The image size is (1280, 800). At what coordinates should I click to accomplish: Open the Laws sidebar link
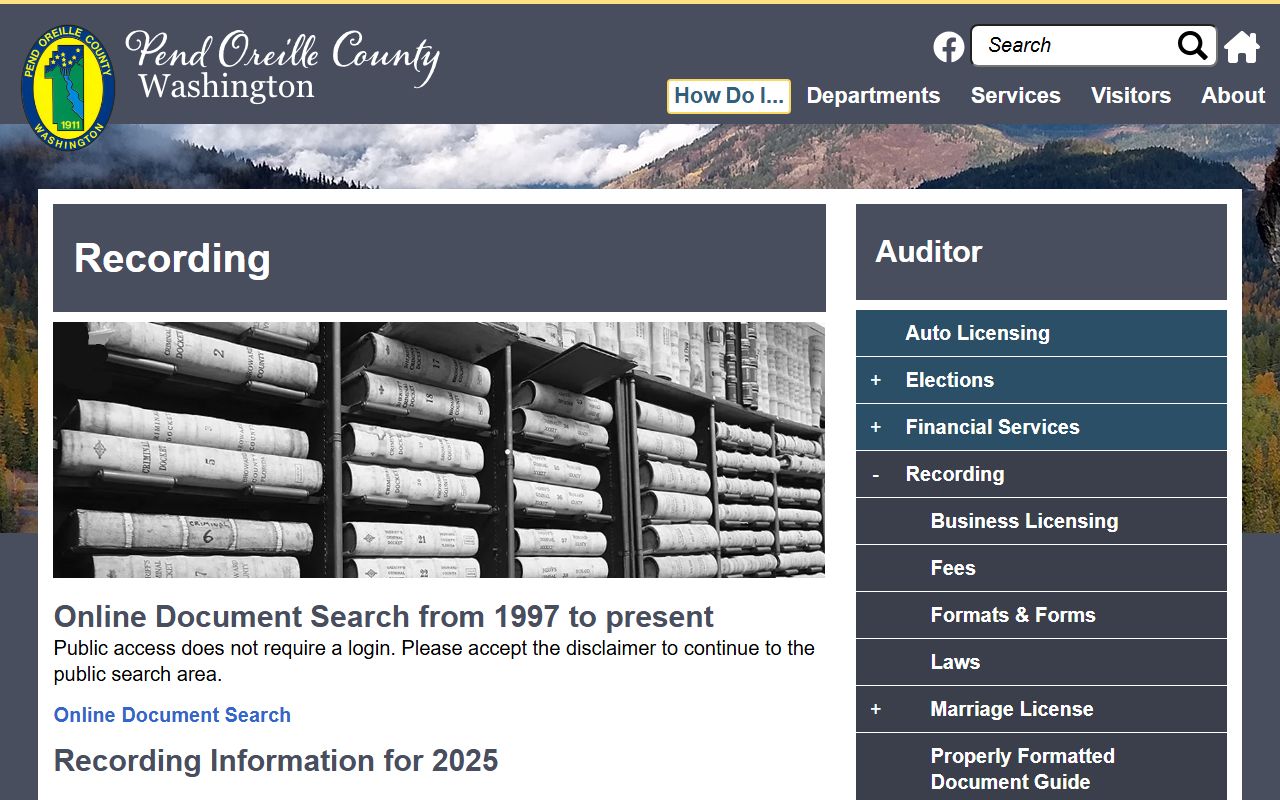click(x=1041, y=662)
